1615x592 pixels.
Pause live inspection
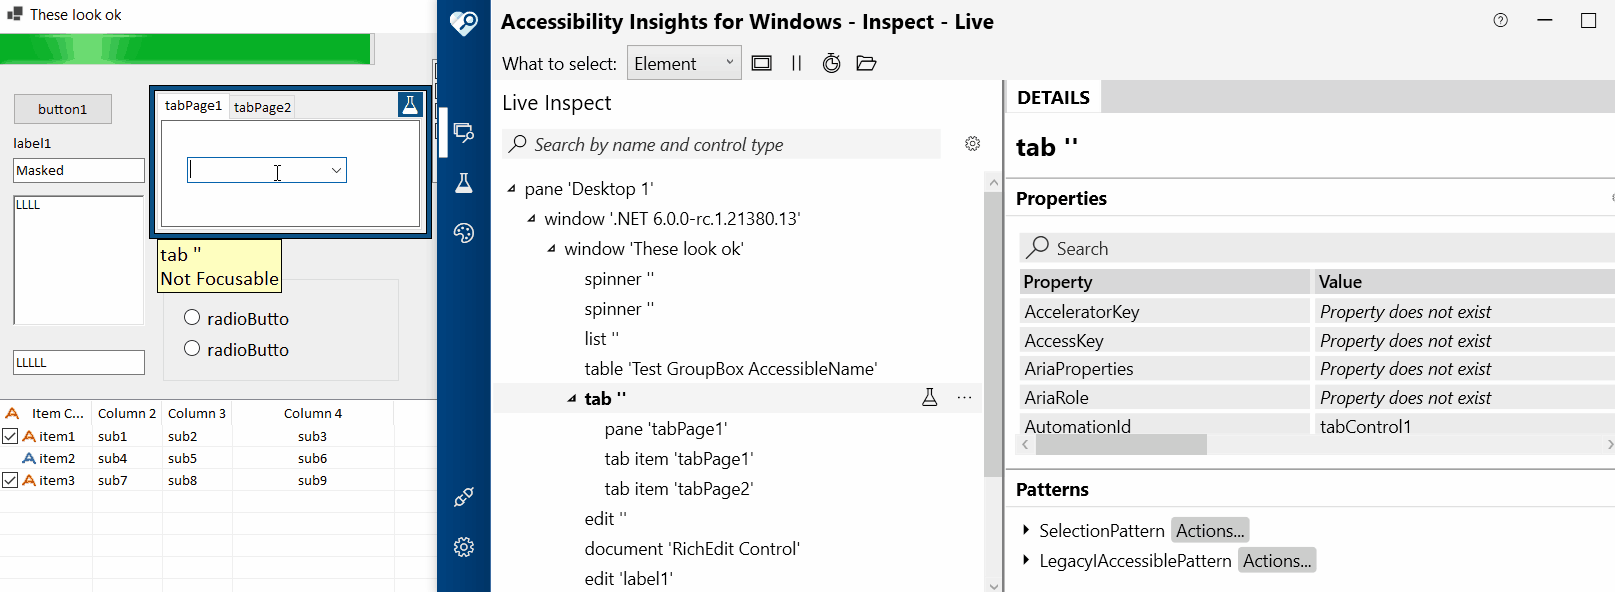(x=796, y=63)
